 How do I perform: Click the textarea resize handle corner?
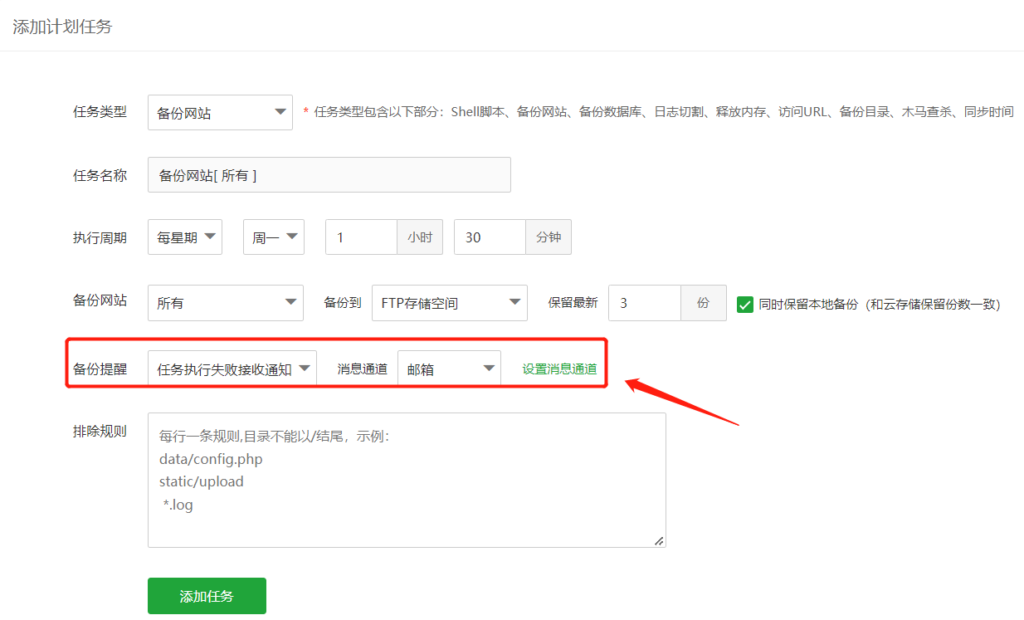coord(659,540)
